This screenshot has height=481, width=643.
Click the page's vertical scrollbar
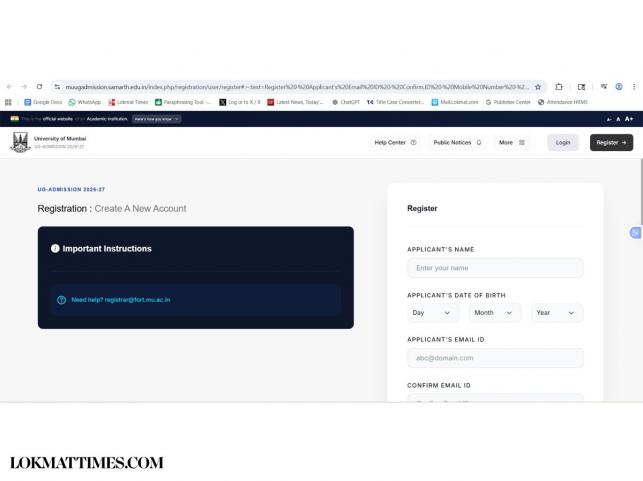640,200
